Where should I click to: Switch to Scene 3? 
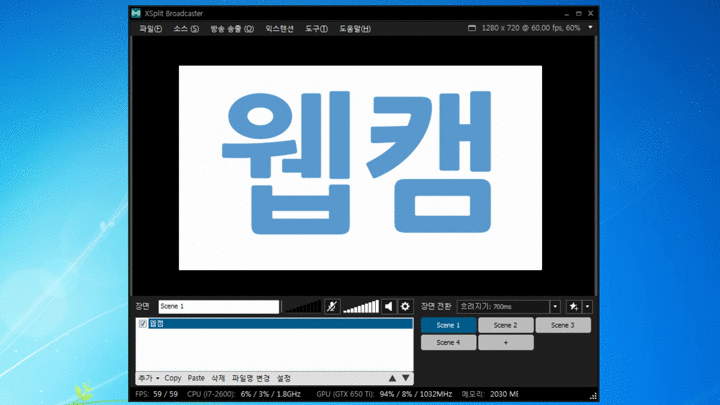point(563,325)
